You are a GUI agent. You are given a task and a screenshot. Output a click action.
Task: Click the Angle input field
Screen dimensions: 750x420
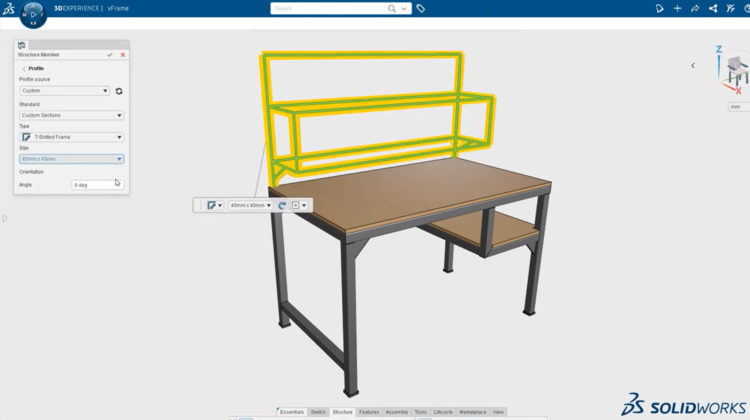click(97, 185)
